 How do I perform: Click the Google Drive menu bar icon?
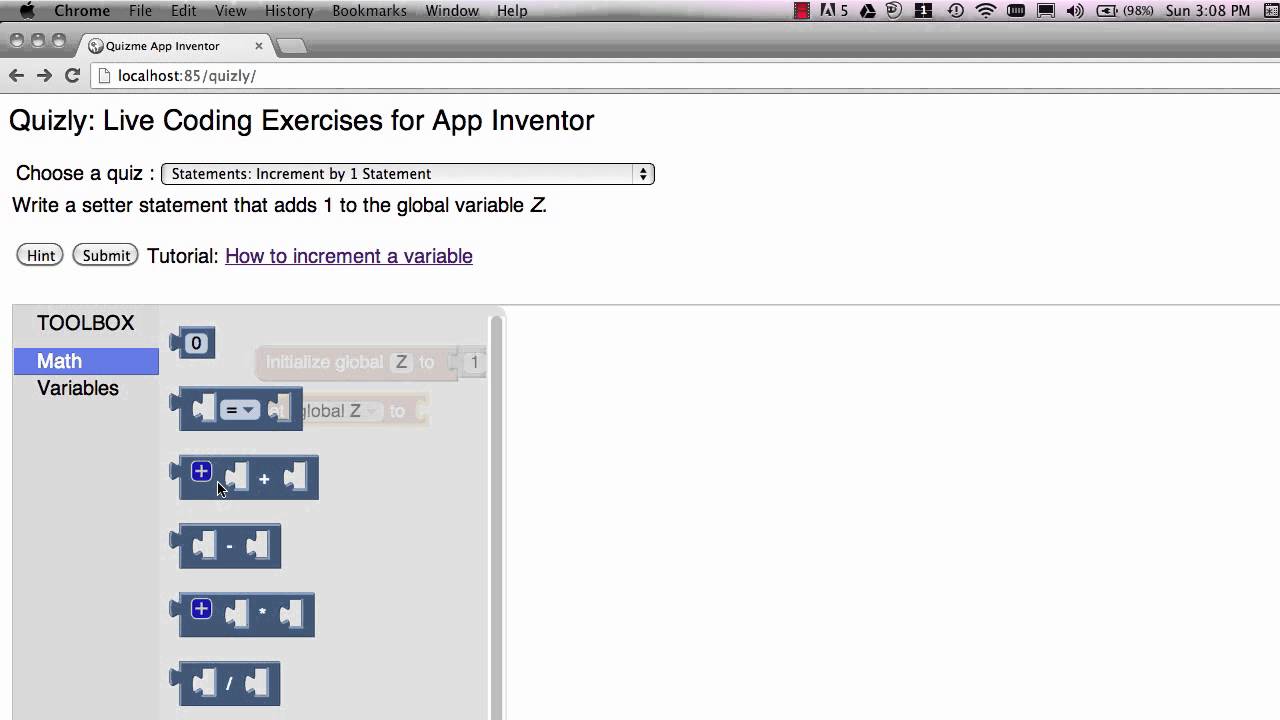coord(868,11)
